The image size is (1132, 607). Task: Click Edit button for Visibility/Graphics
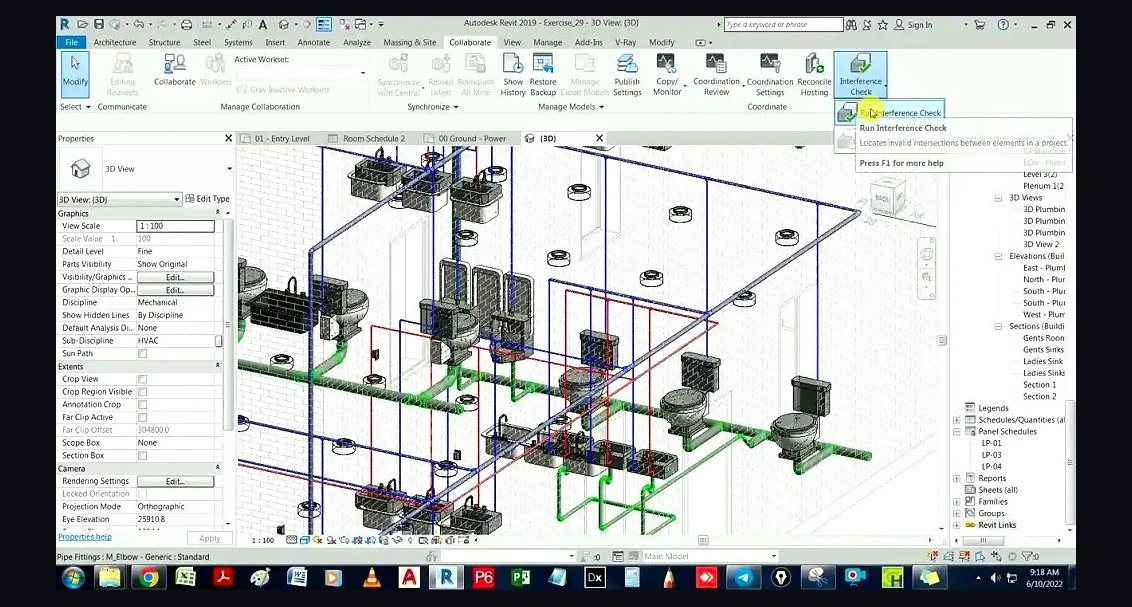(x=175, y=277)
